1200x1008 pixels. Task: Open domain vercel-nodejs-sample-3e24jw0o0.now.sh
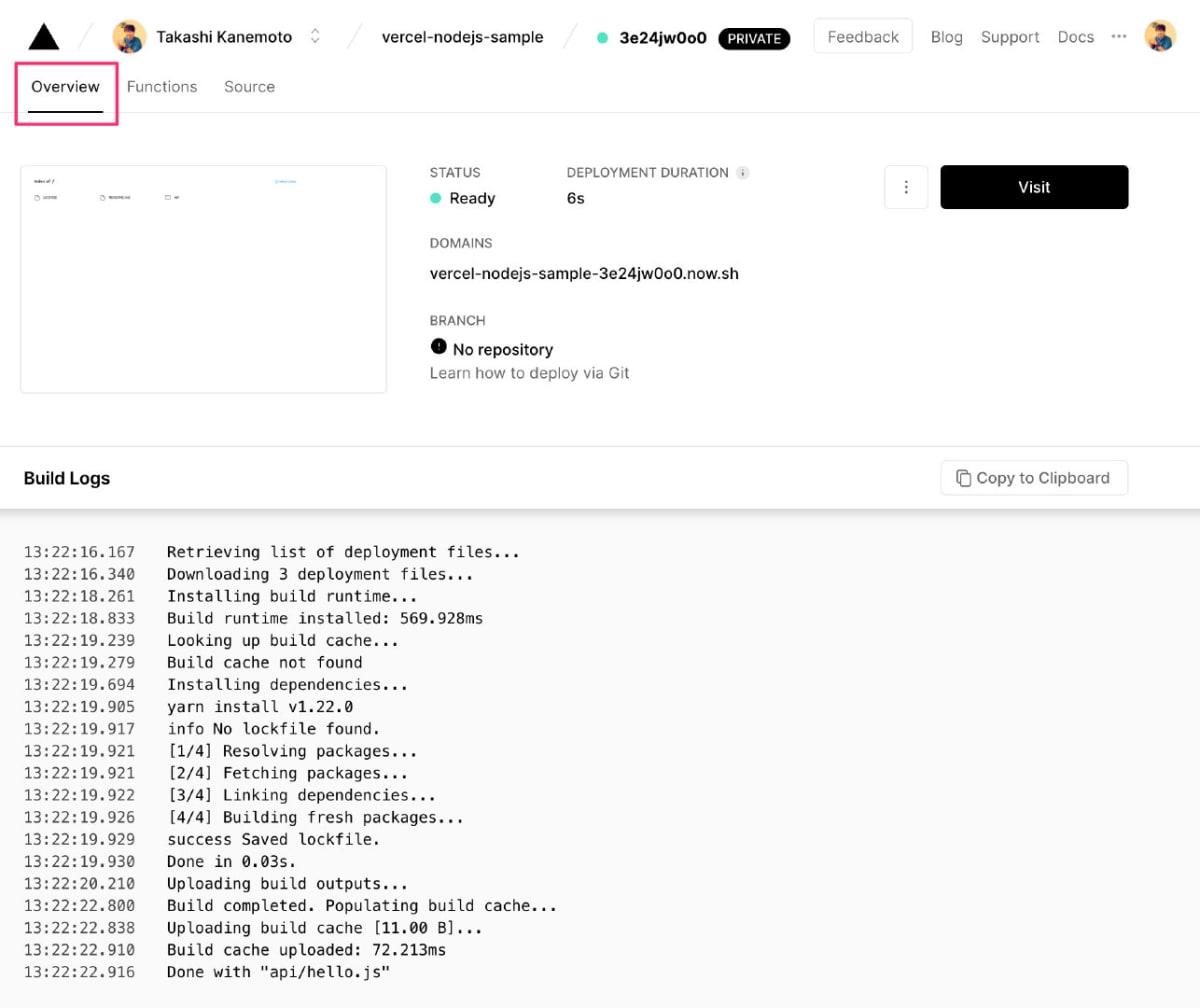click(584, 273)
